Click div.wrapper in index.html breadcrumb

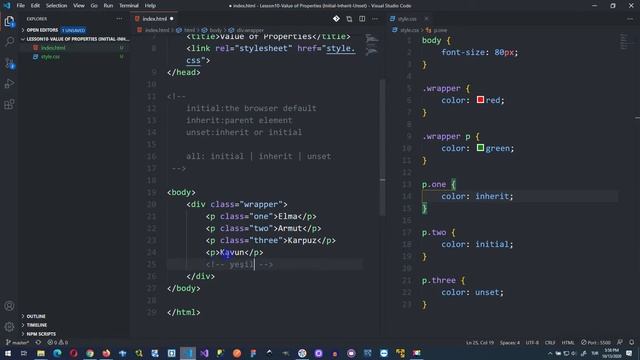(x=250, y=30)
